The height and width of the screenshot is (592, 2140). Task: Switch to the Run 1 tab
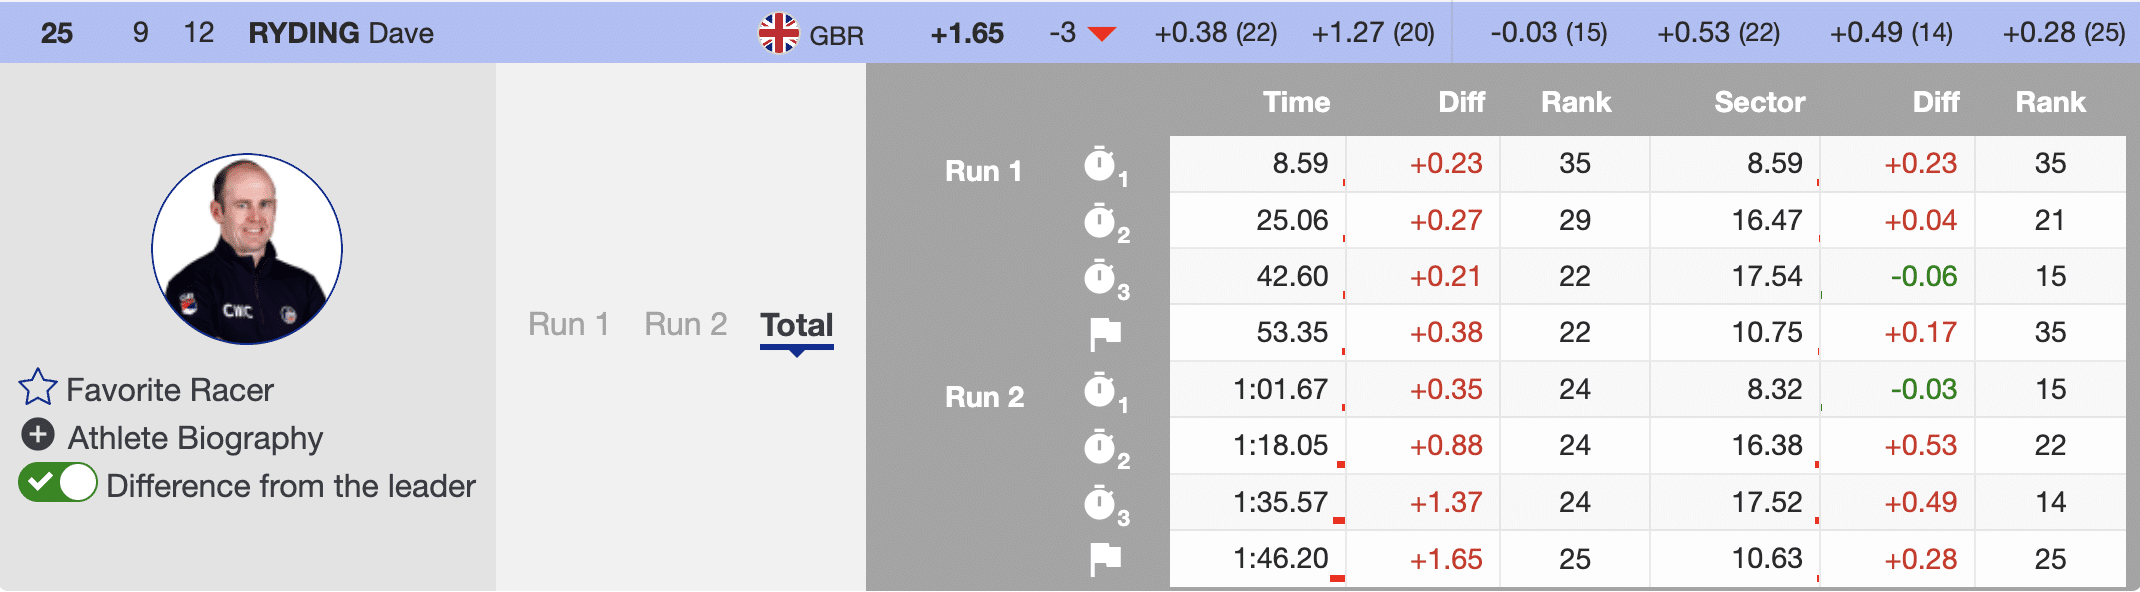click(x=568, y=325)
